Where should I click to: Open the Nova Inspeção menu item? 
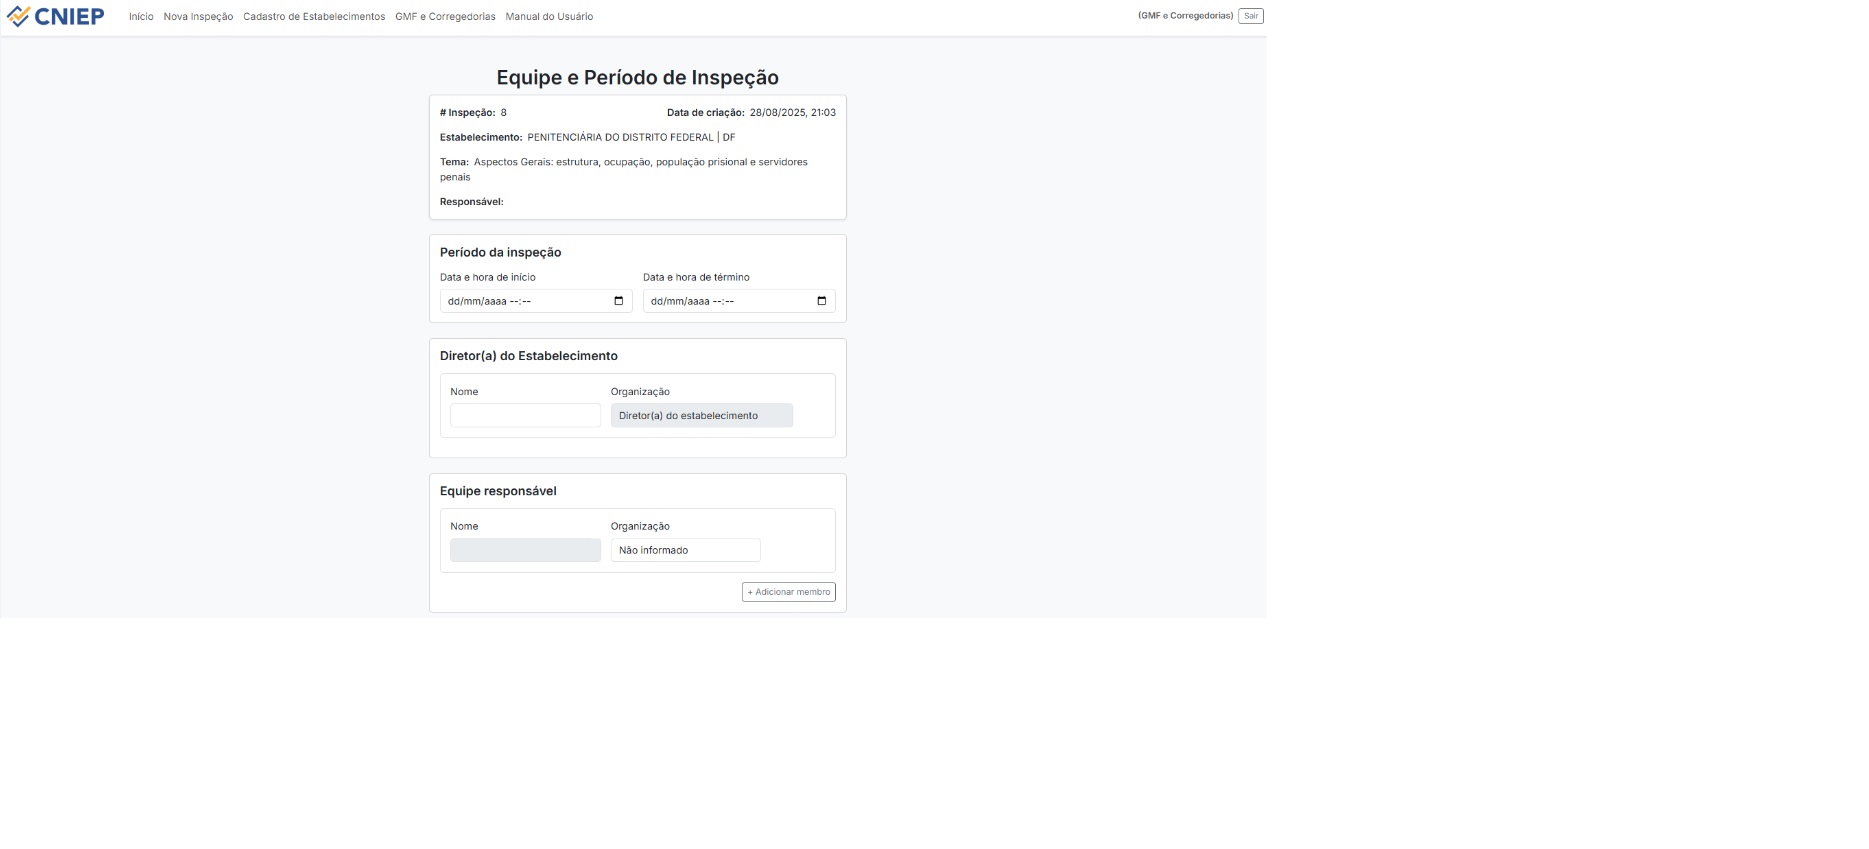(198, 17)
